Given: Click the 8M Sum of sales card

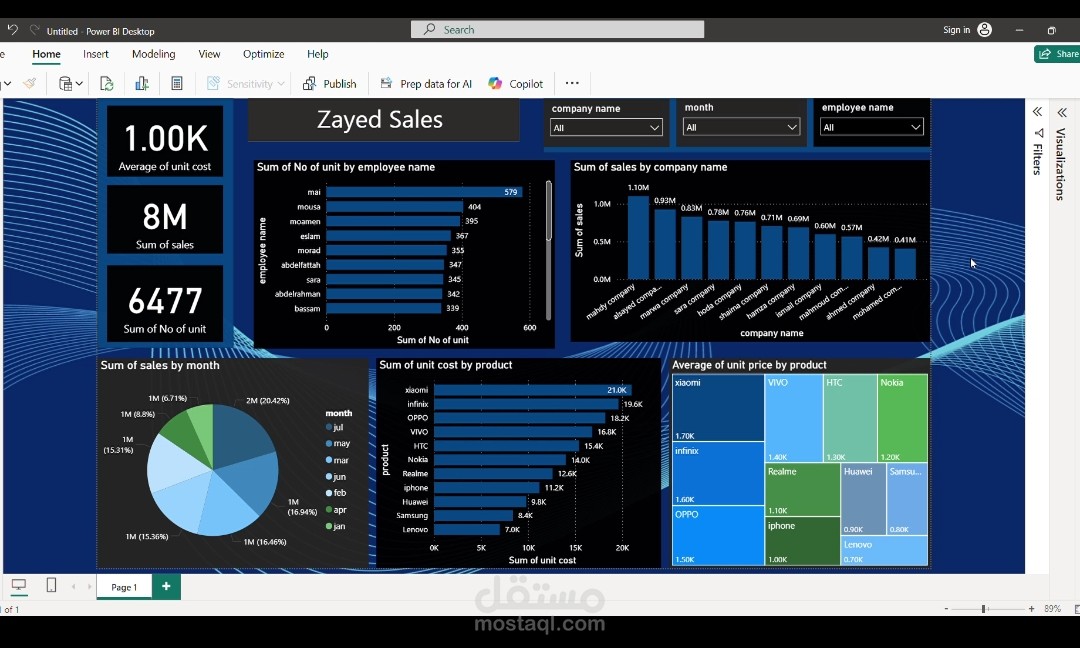Looking at the screenshot, I should [x=165, y=220].
